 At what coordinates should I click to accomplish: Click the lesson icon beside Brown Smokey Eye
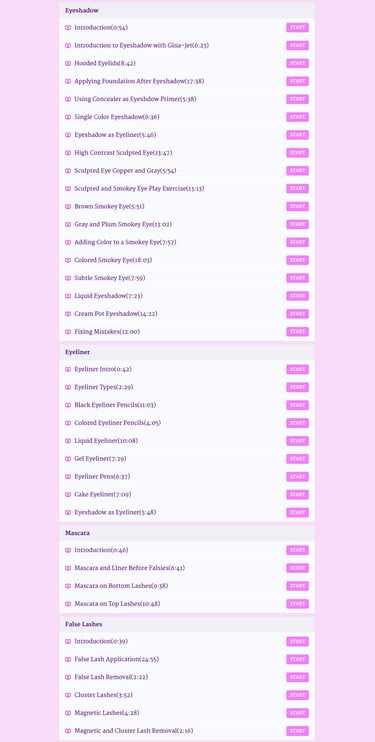tap(68, 207)
